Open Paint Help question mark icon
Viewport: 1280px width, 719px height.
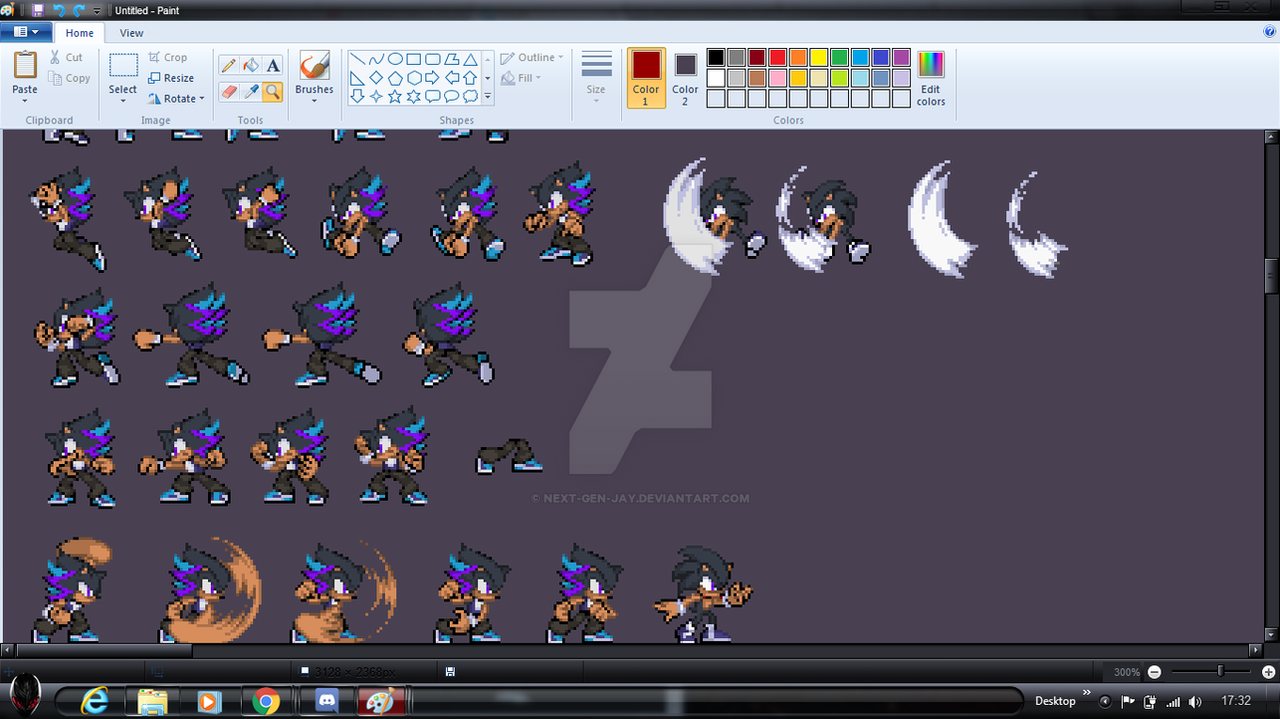(1270, 32)
